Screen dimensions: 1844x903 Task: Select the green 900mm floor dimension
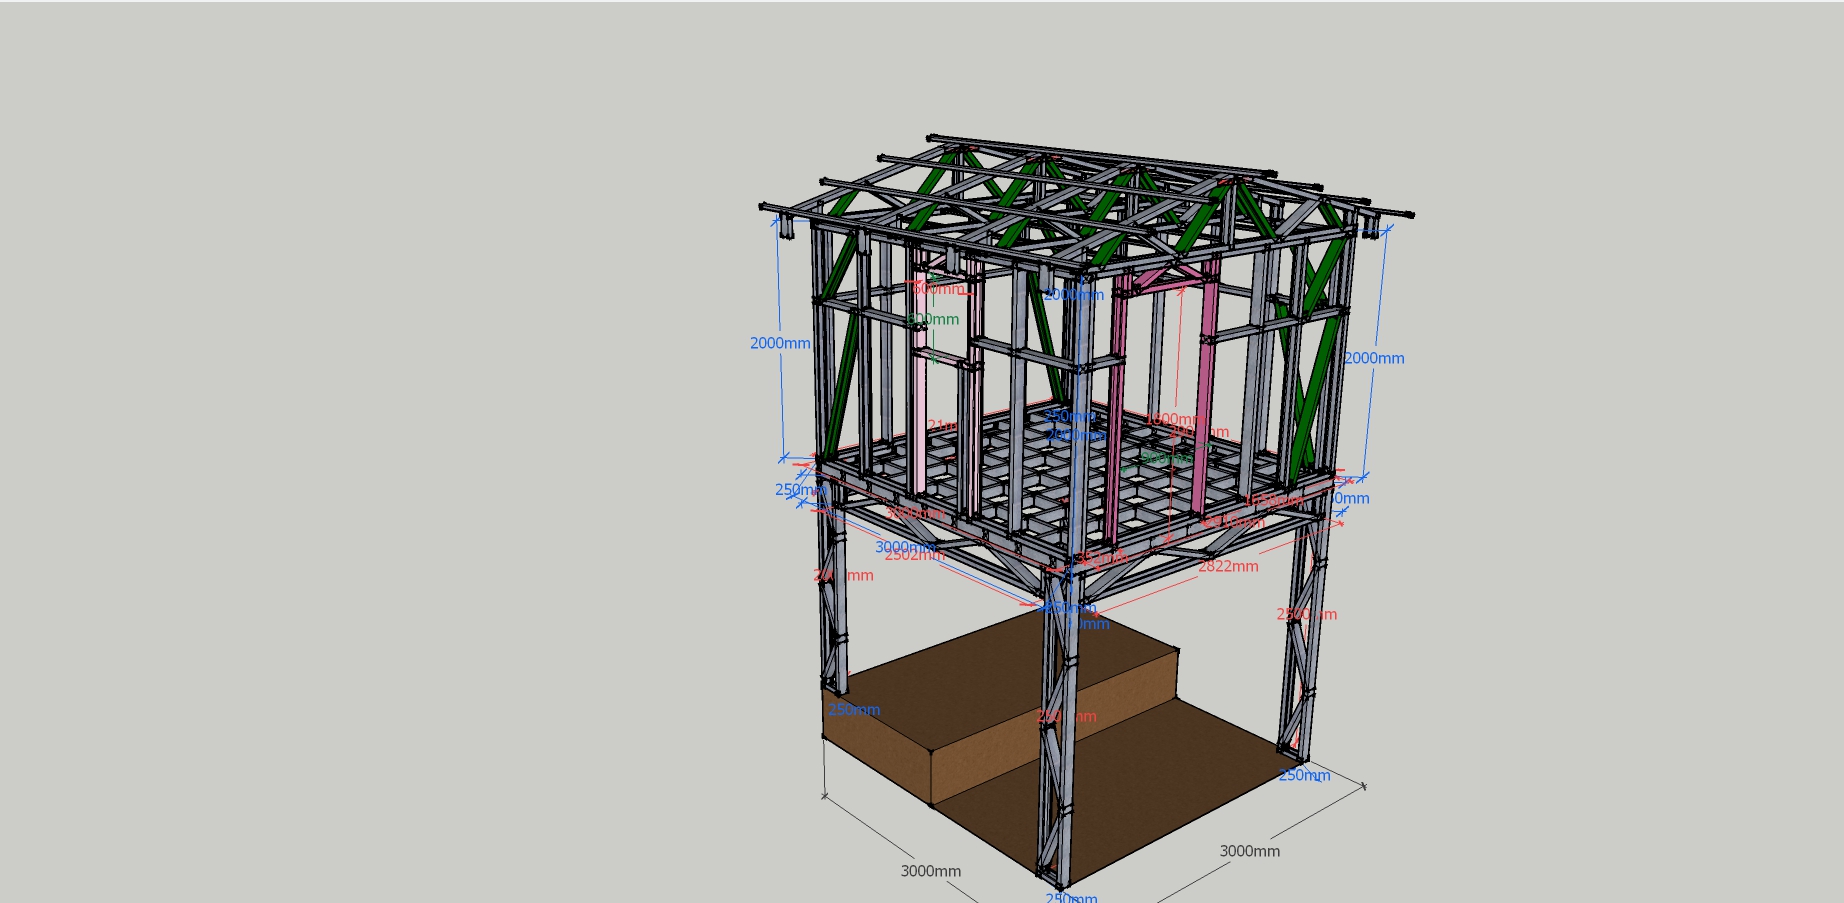[x=1166, y=458]
